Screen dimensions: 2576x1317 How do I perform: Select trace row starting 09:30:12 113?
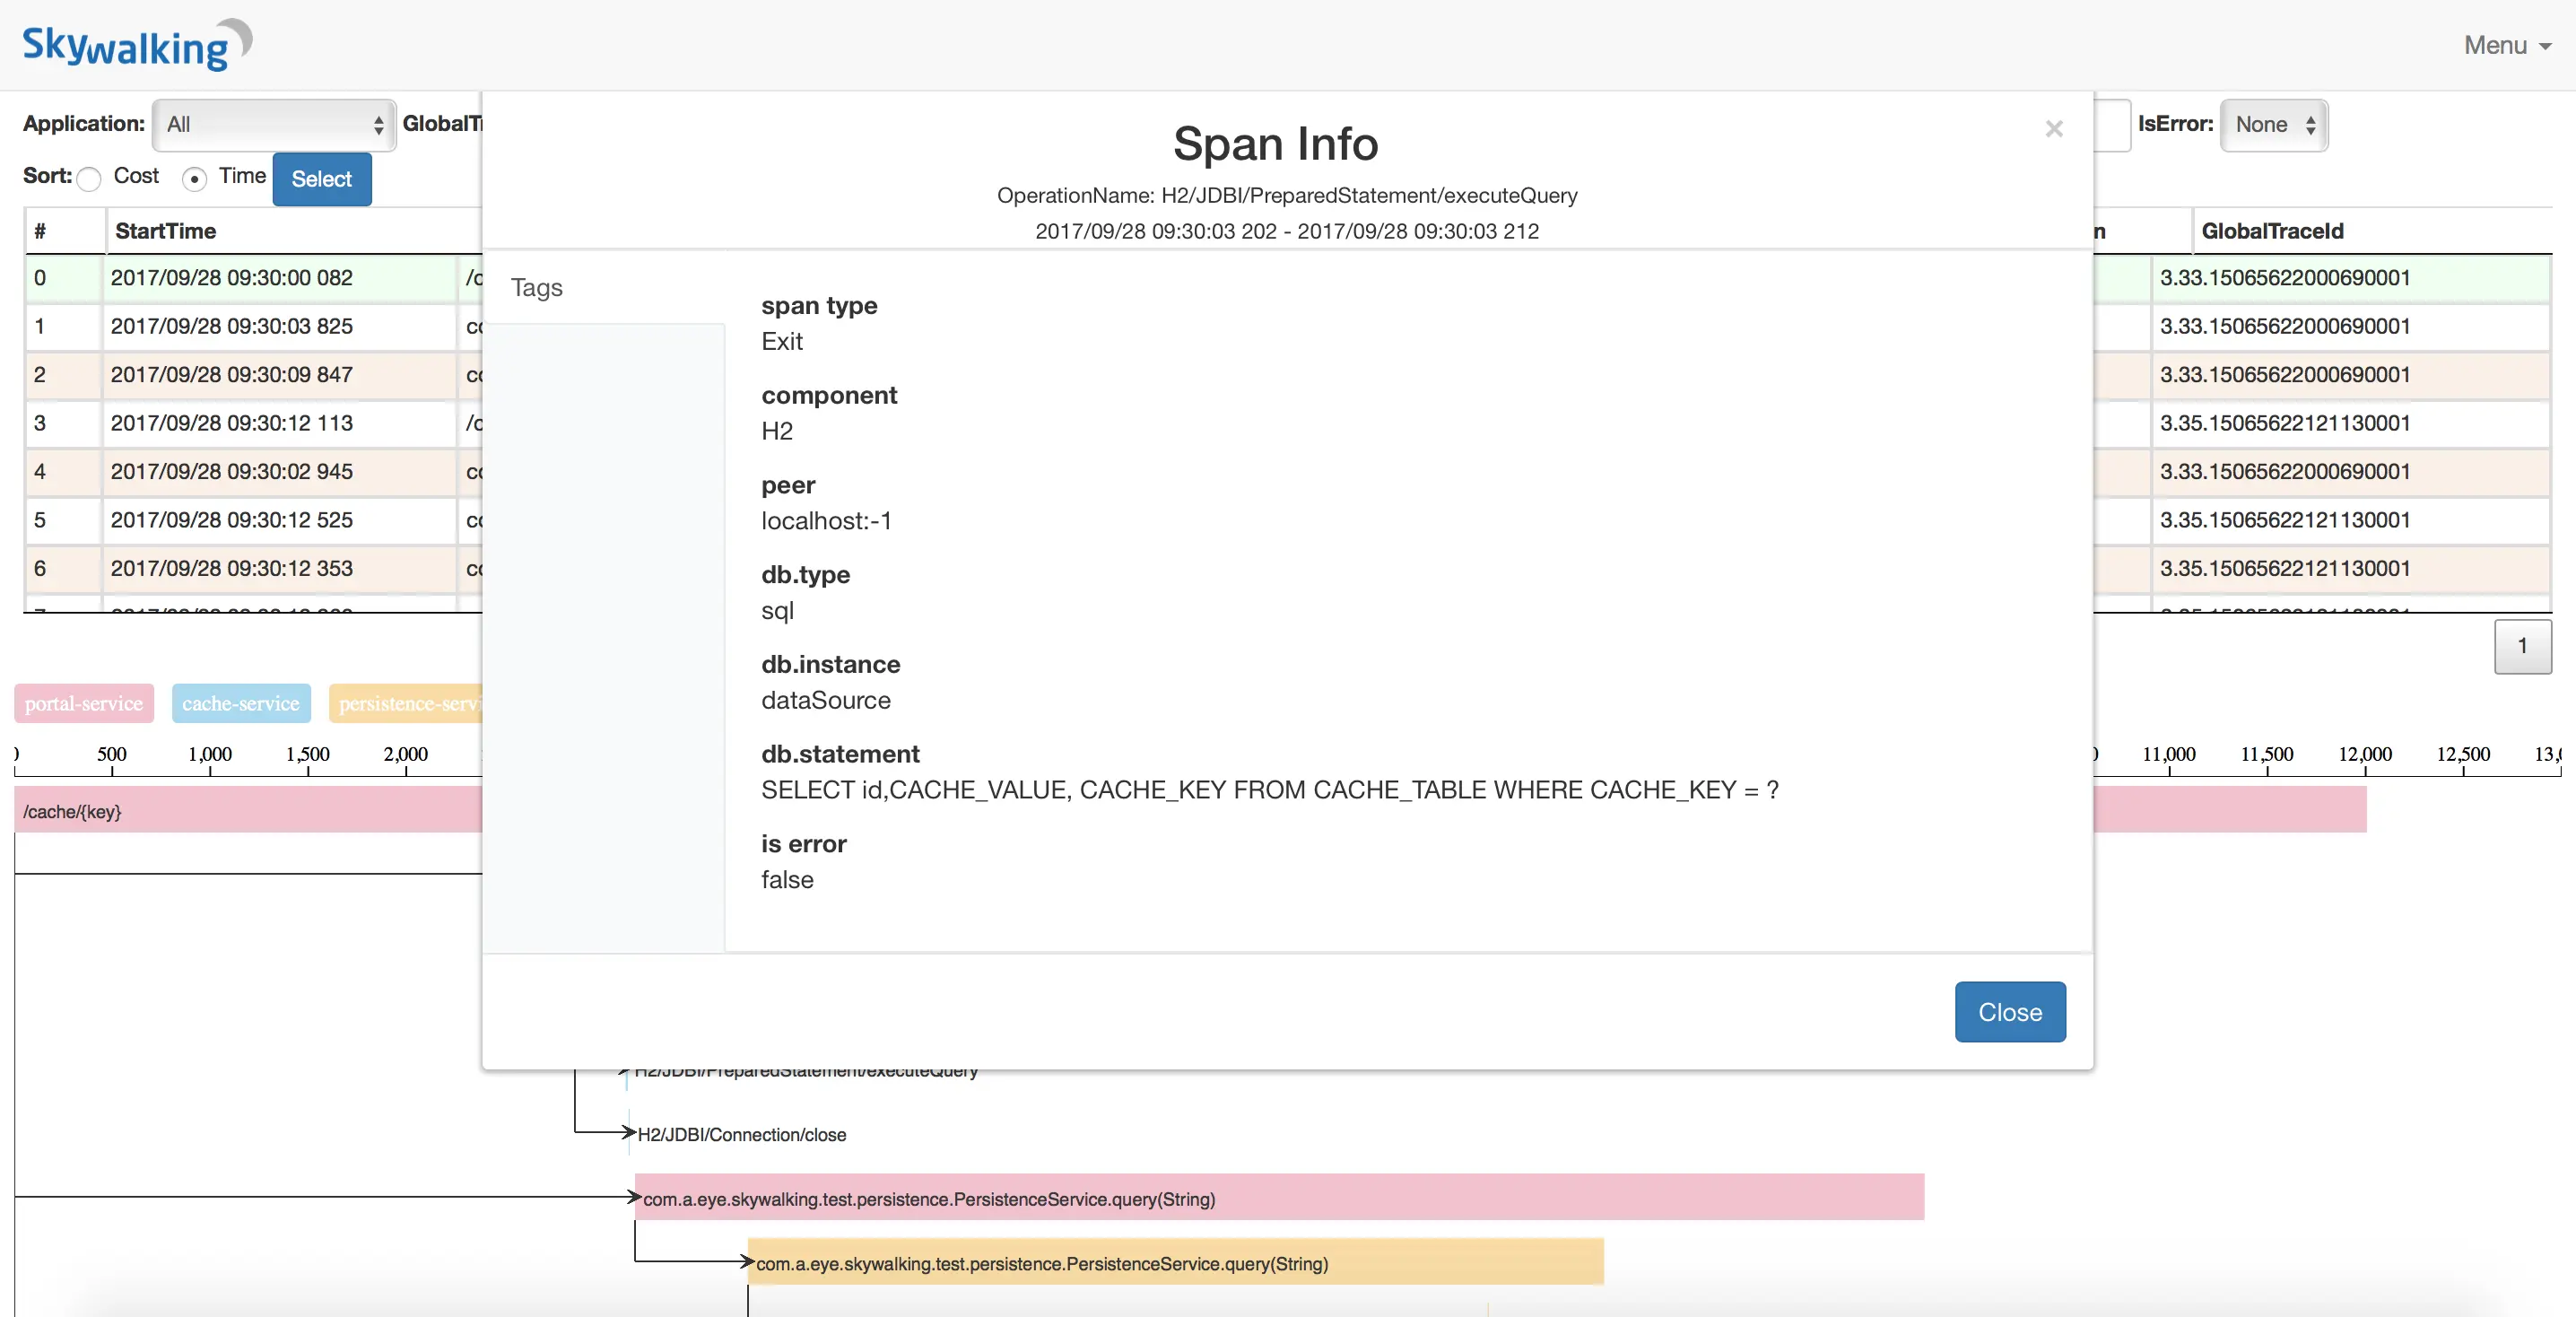pos(232,423)
